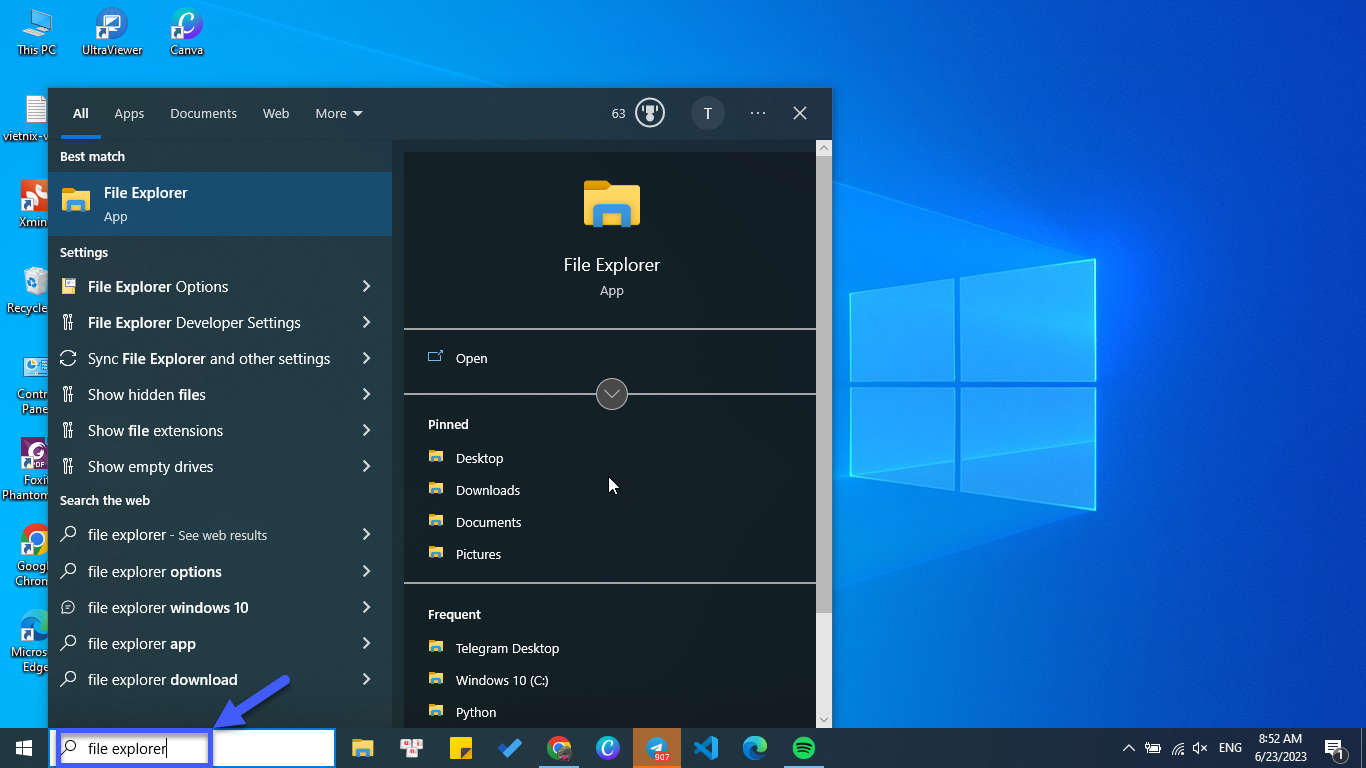Open Spotify from the taskbar

point(804,748)
